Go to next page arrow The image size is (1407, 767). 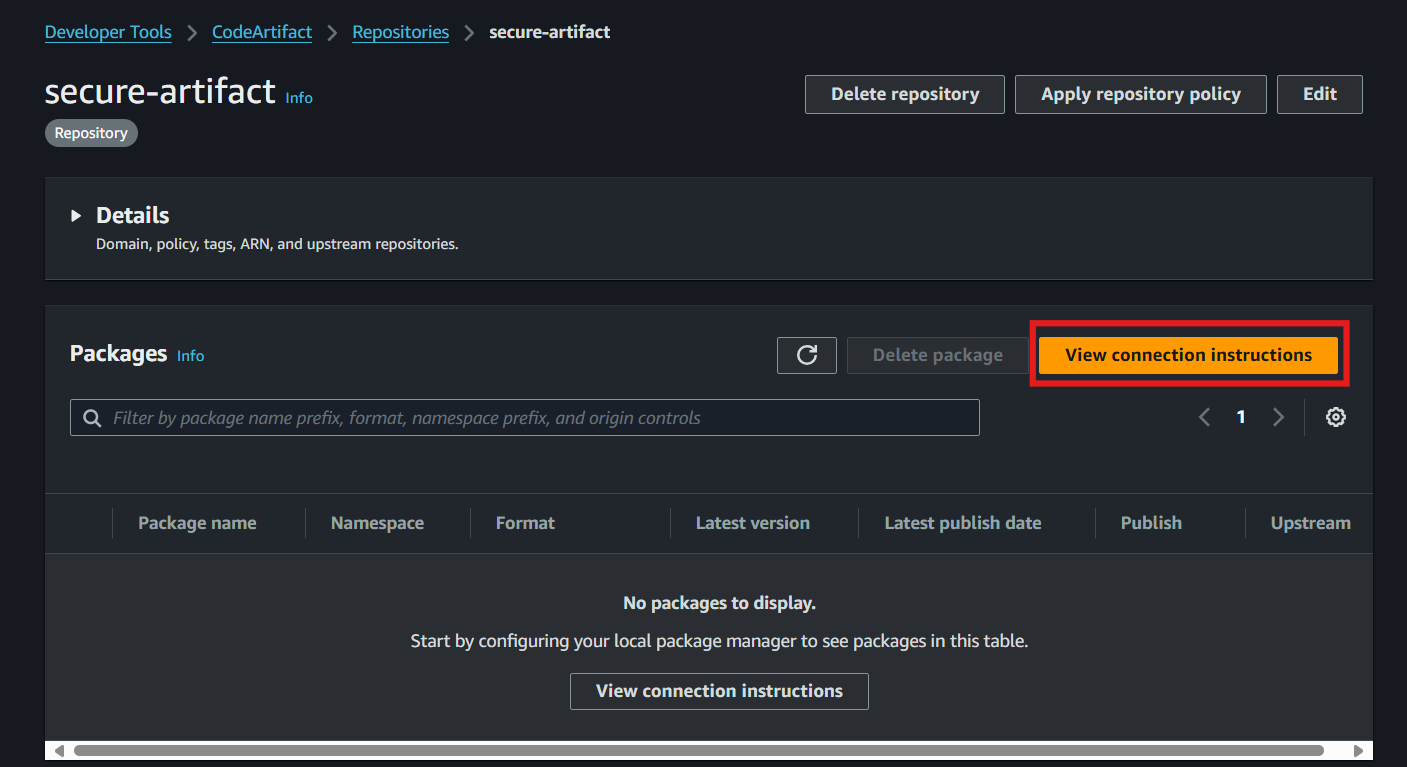[1278, 418]
